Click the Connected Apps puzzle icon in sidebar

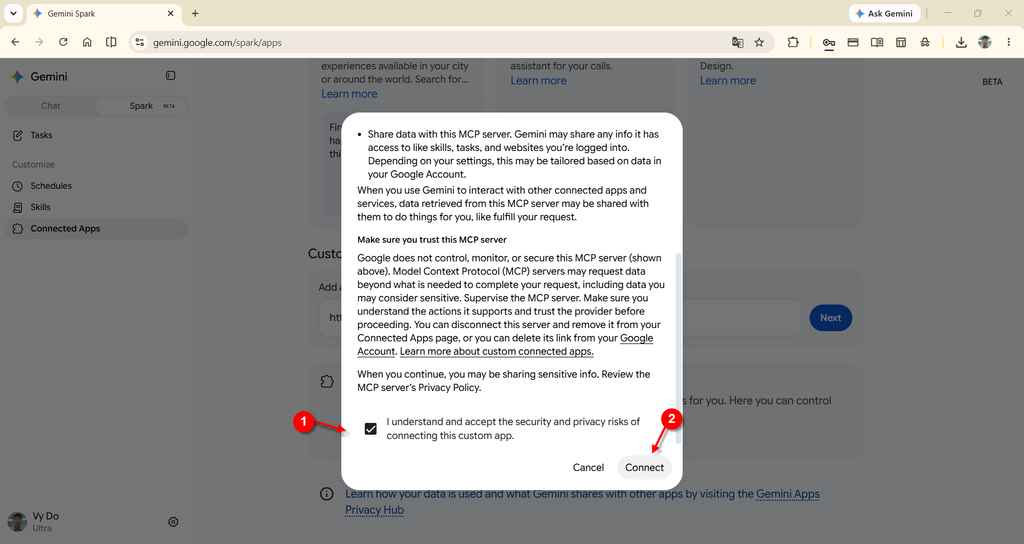18,229
